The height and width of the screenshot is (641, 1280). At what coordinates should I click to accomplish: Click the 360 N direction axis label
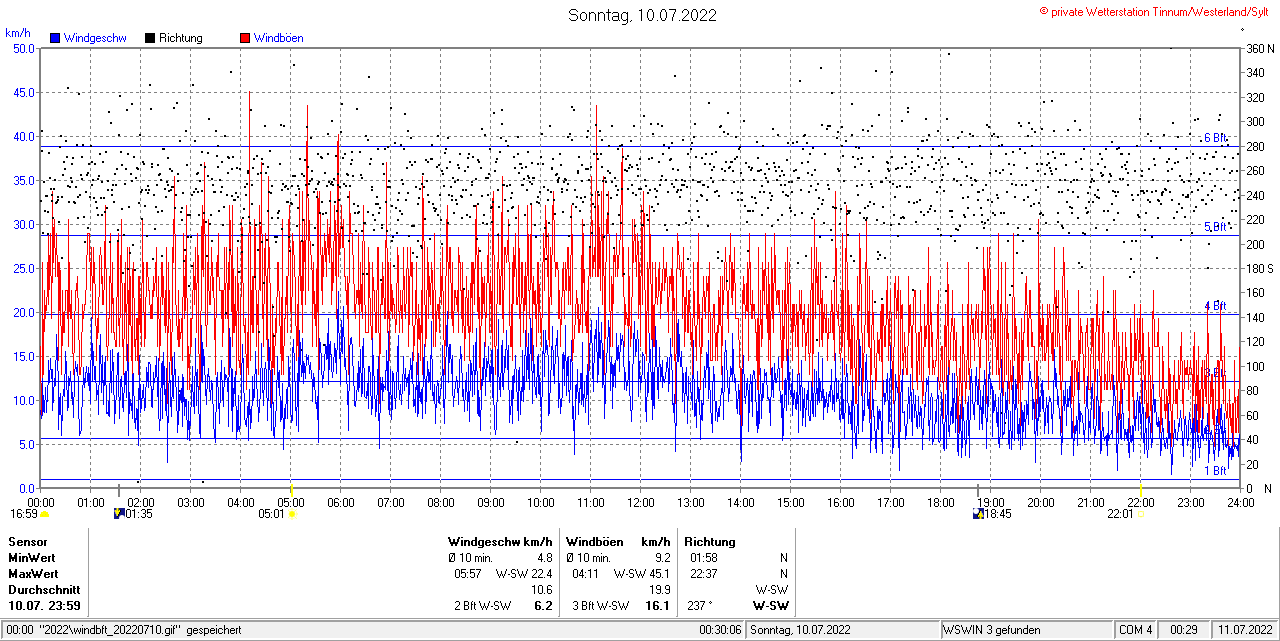[x=1259, y=48]
